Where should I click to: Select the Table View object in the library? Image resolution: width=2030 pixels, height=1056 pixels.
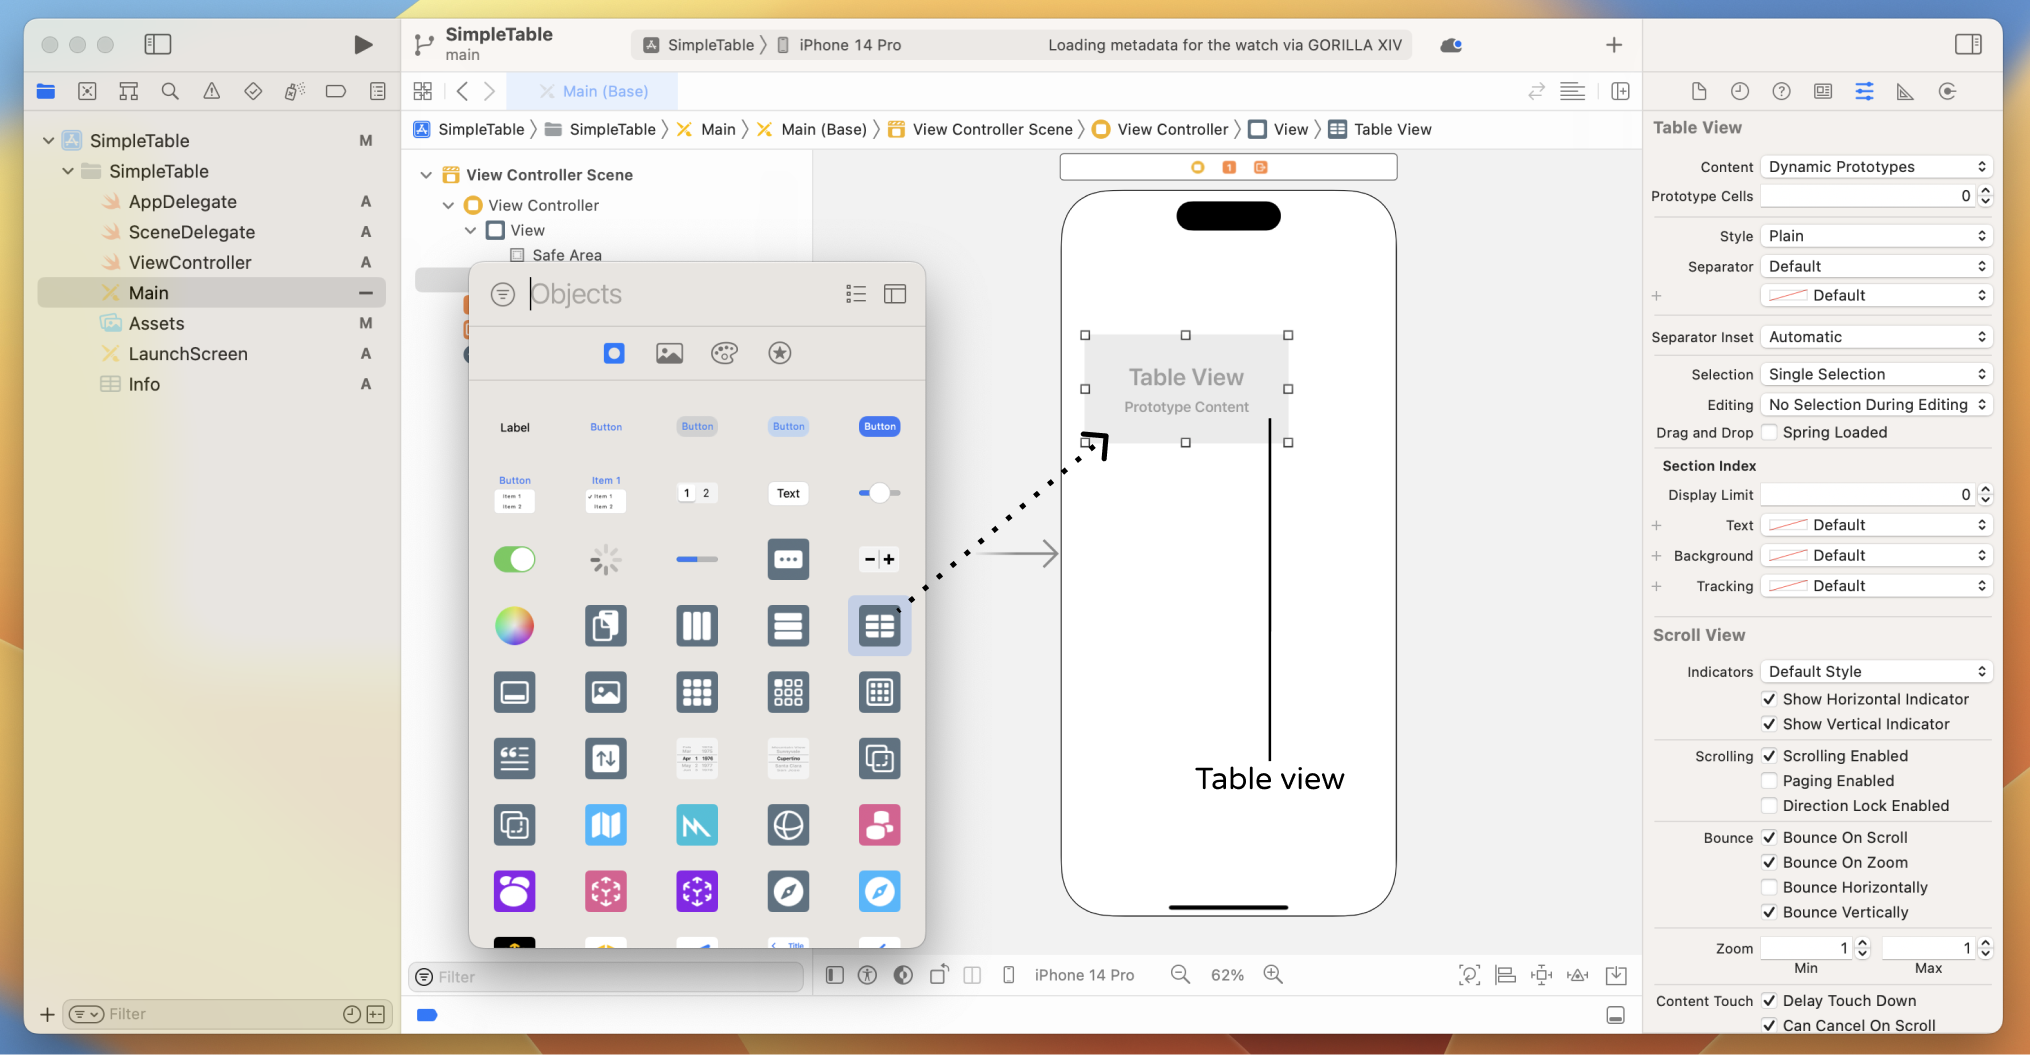[x=879, y=625]
